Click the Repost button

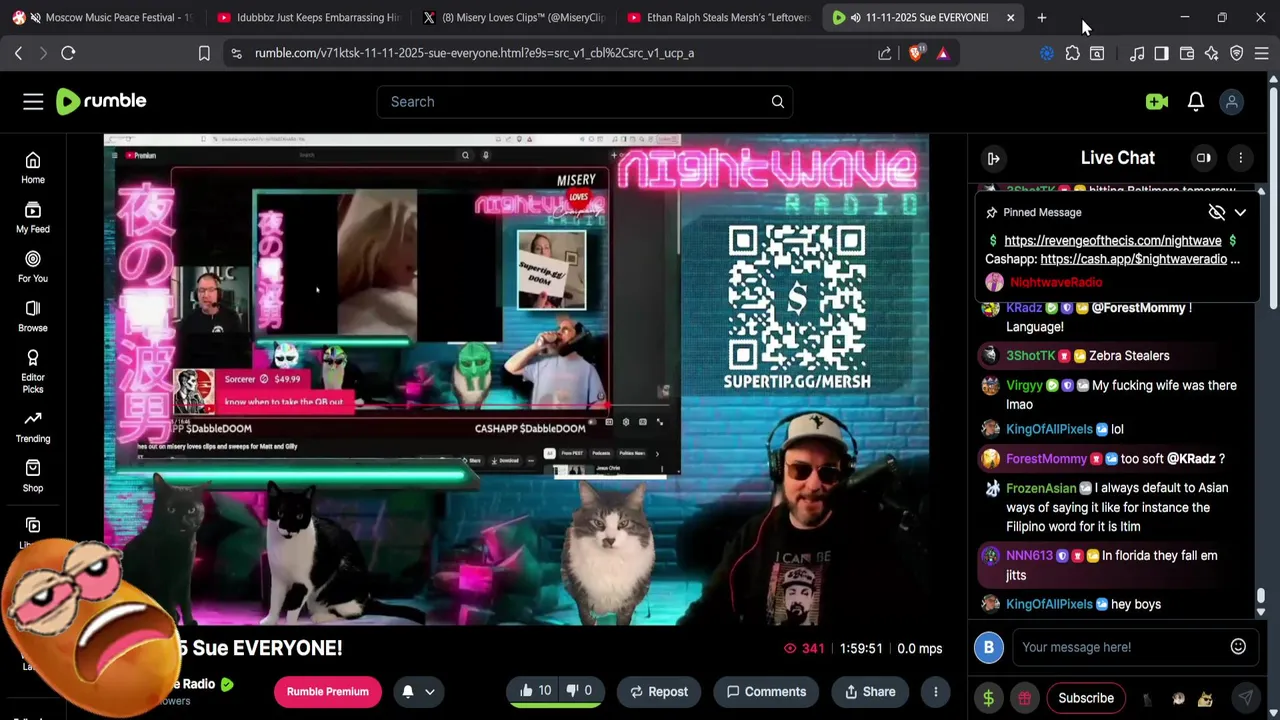point(659,691)
